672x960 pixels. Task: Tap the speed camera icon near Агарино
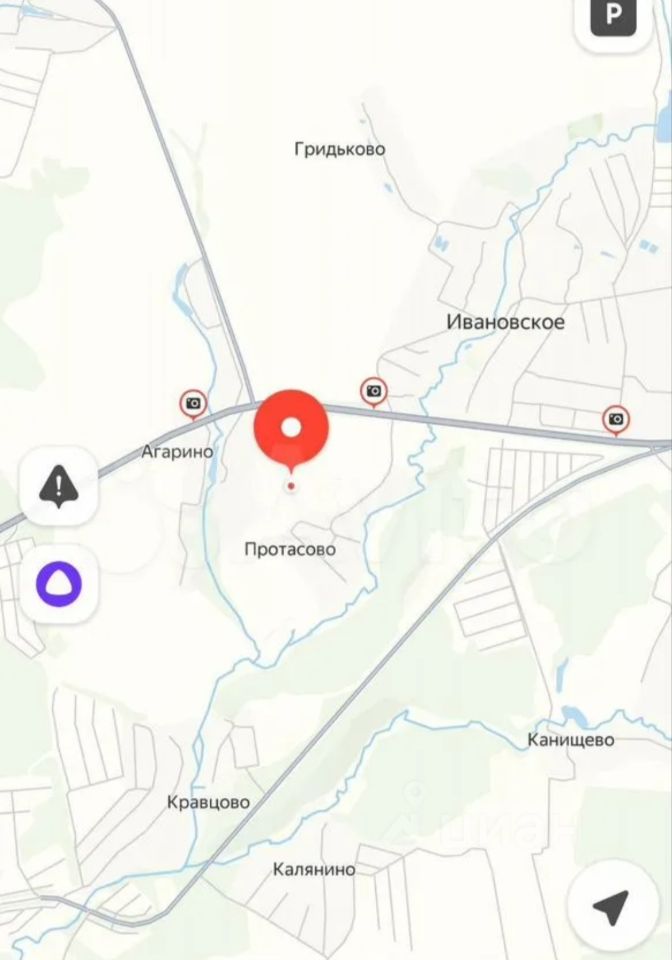coord(193,404)
